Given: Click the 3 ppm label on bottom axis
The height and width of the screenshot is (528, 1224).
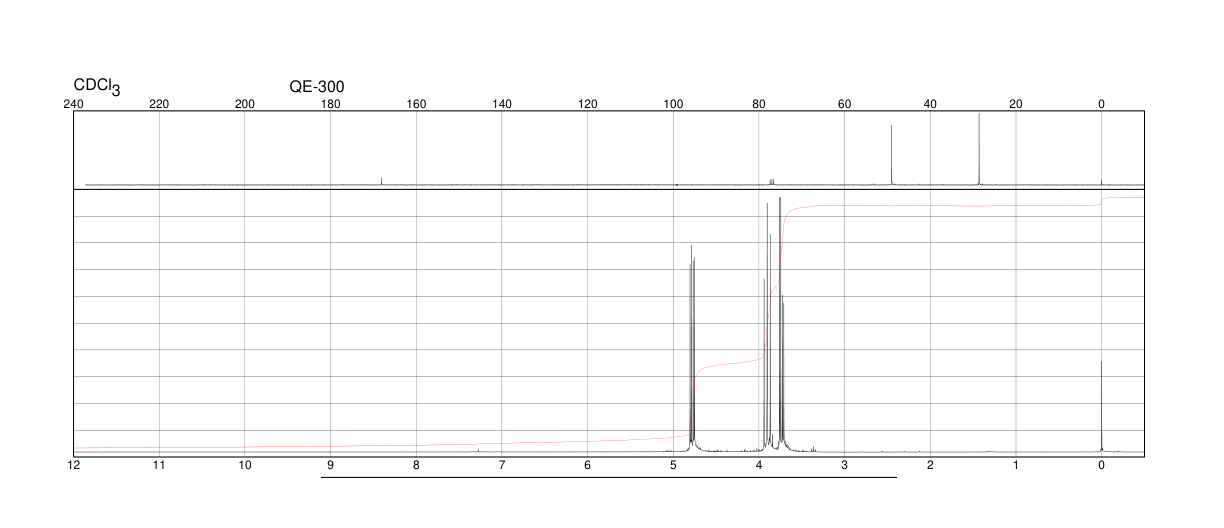Looking at the screenshot, I should (x=844, y=465).
